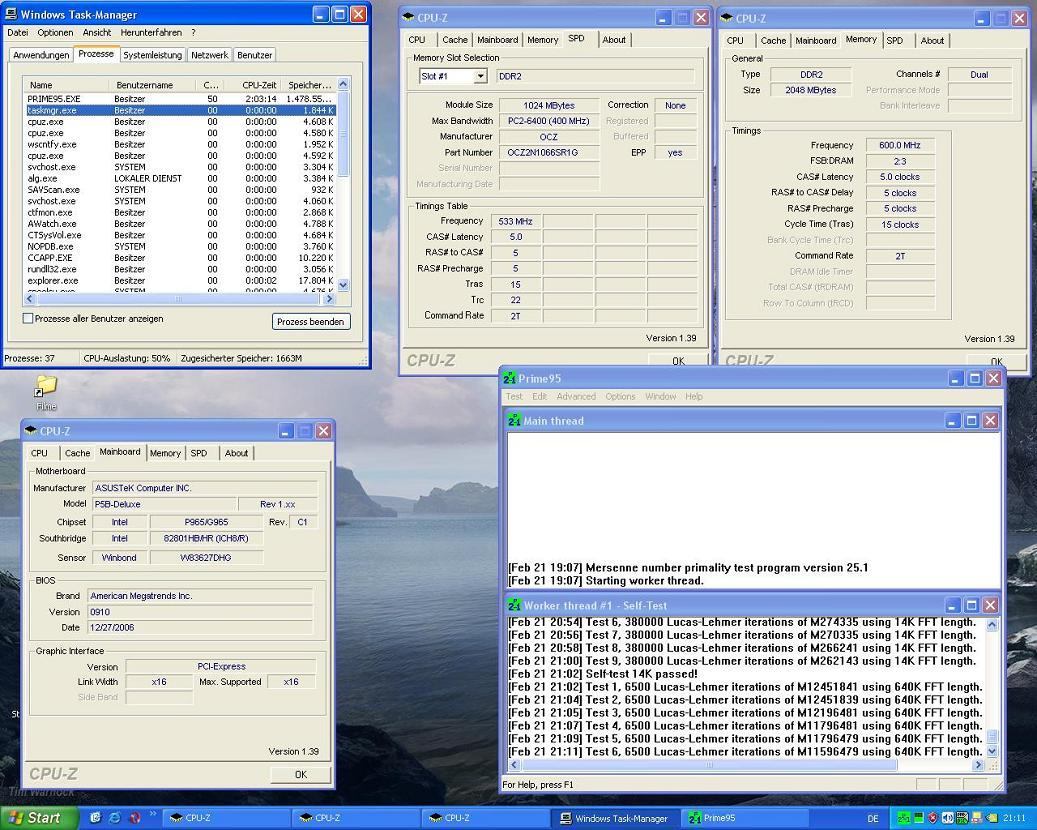Toggle 'Prozesse aller Benutzer anzeigen' checkbox
Image resolution: width=1037 pixels, height=830 pixels.
(28, 319)
